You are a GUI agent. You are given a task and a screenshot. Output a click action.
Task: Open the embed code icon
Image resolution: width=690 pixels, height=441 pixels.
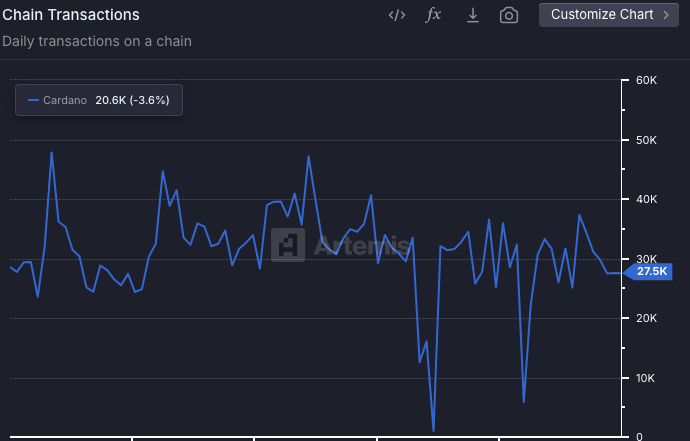pos(396,15)
